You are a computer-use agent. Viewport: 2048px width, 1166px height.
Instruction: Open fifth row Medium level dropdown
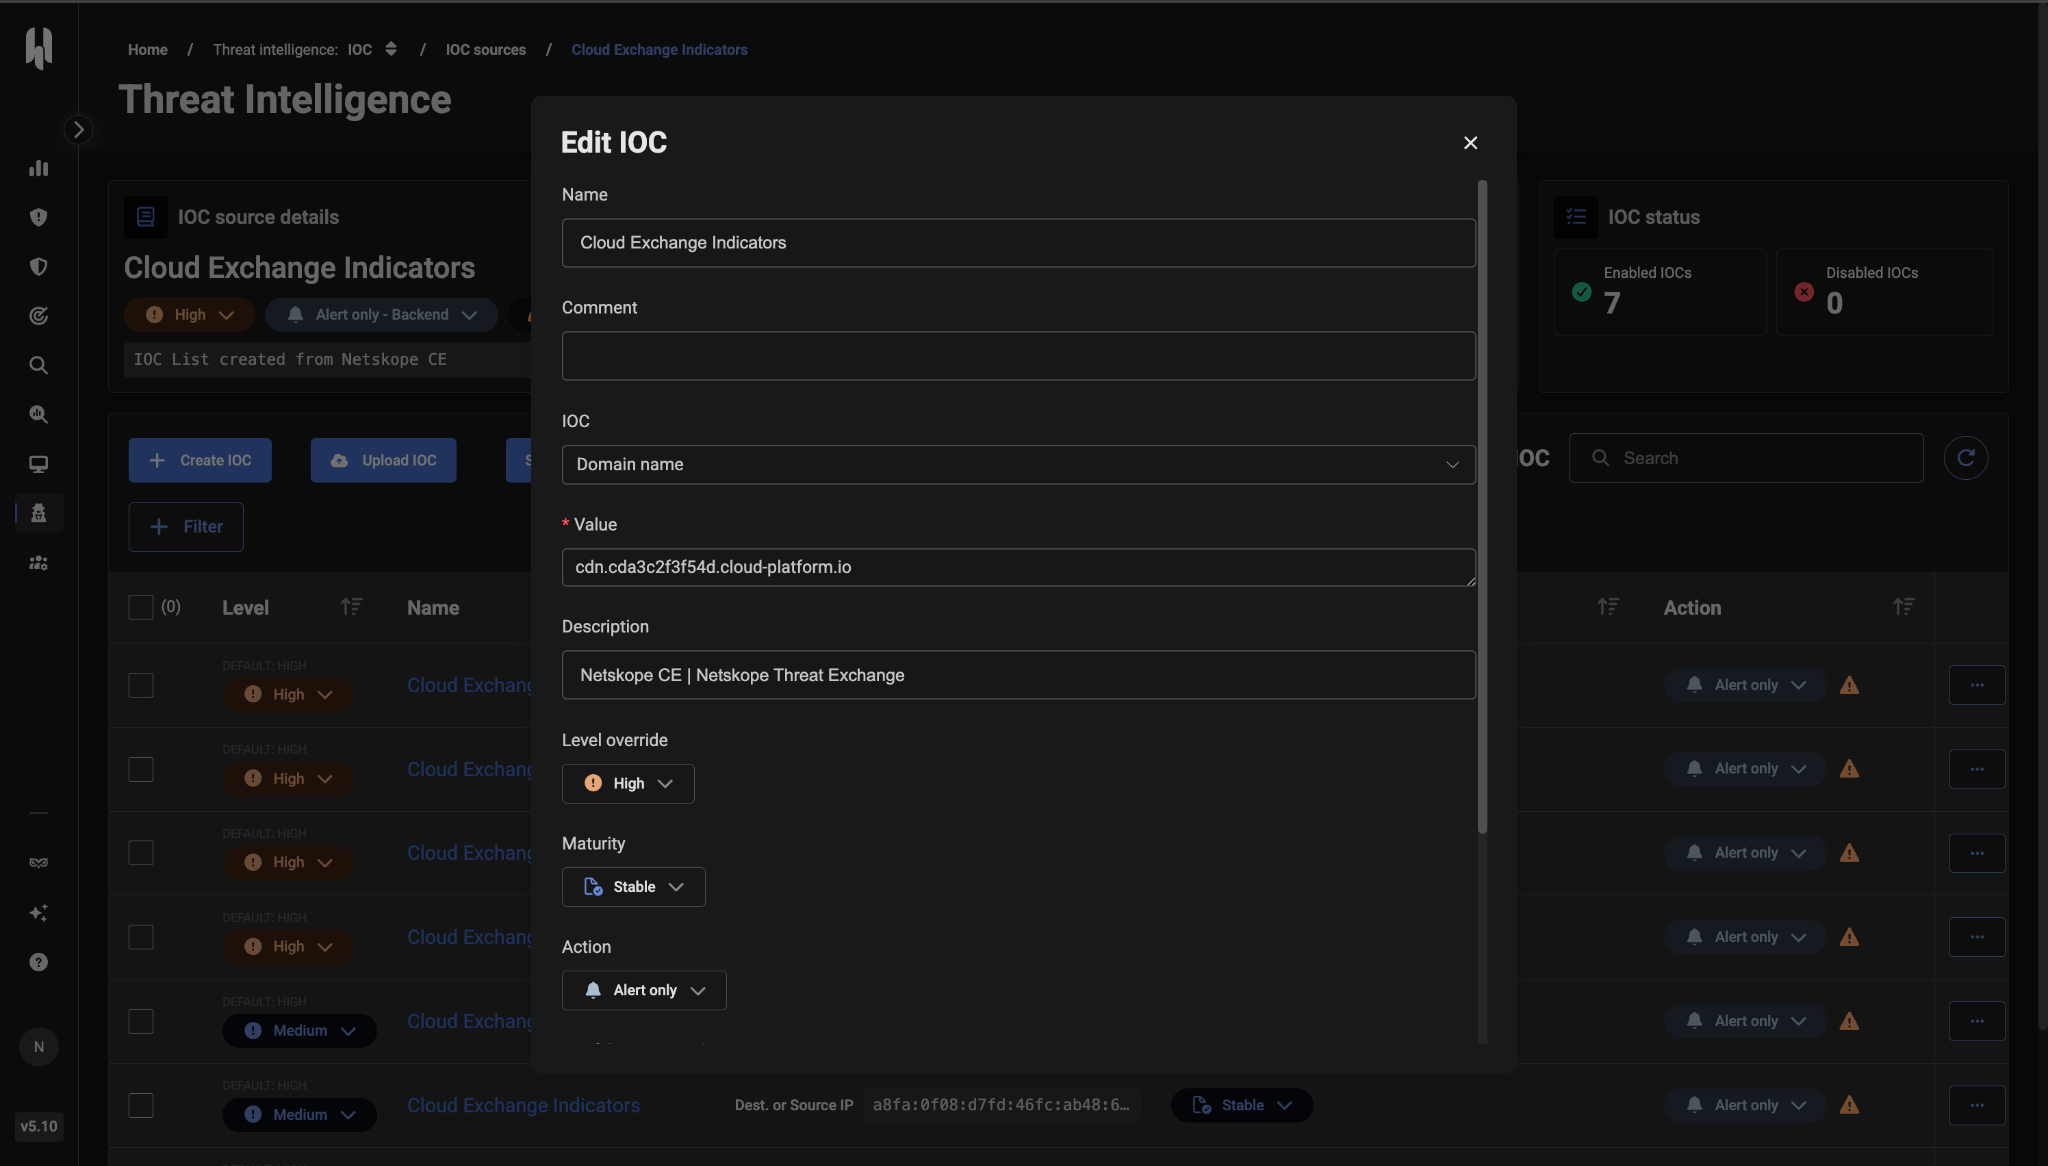pos(299,1031)
